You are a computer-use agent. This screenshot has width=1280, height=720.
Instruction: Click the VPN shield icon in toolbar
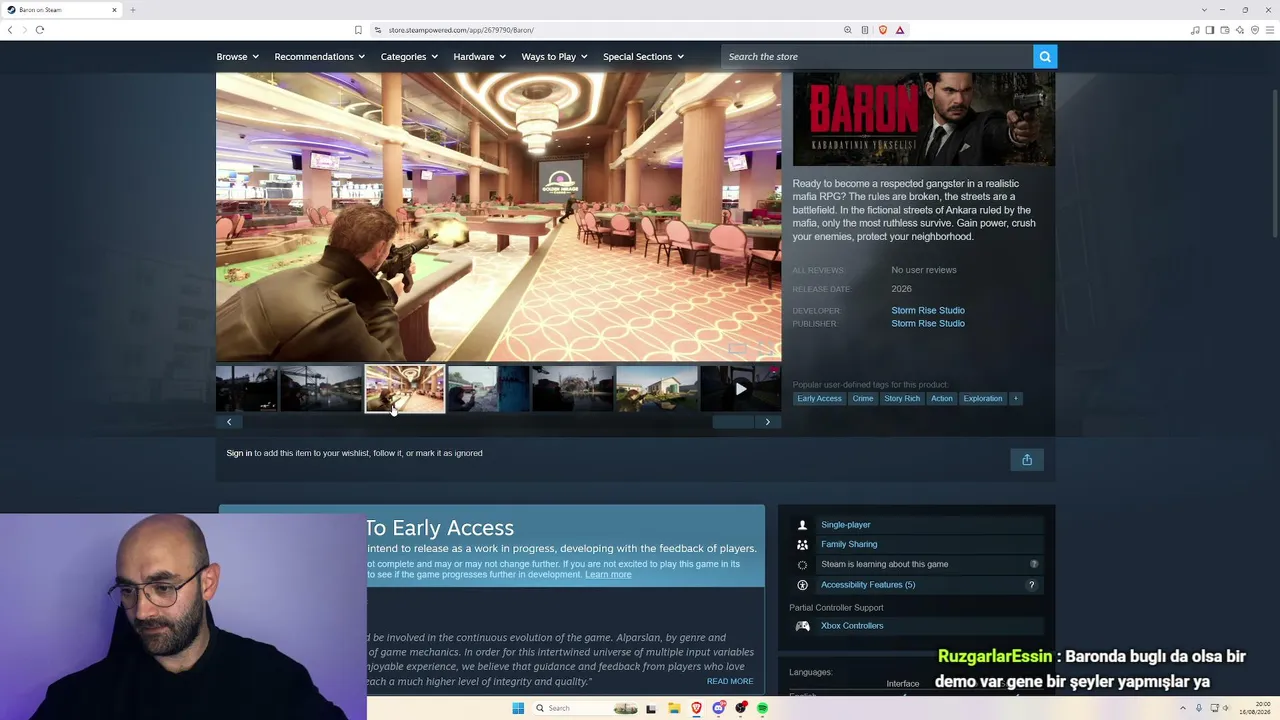[1255, 30]
